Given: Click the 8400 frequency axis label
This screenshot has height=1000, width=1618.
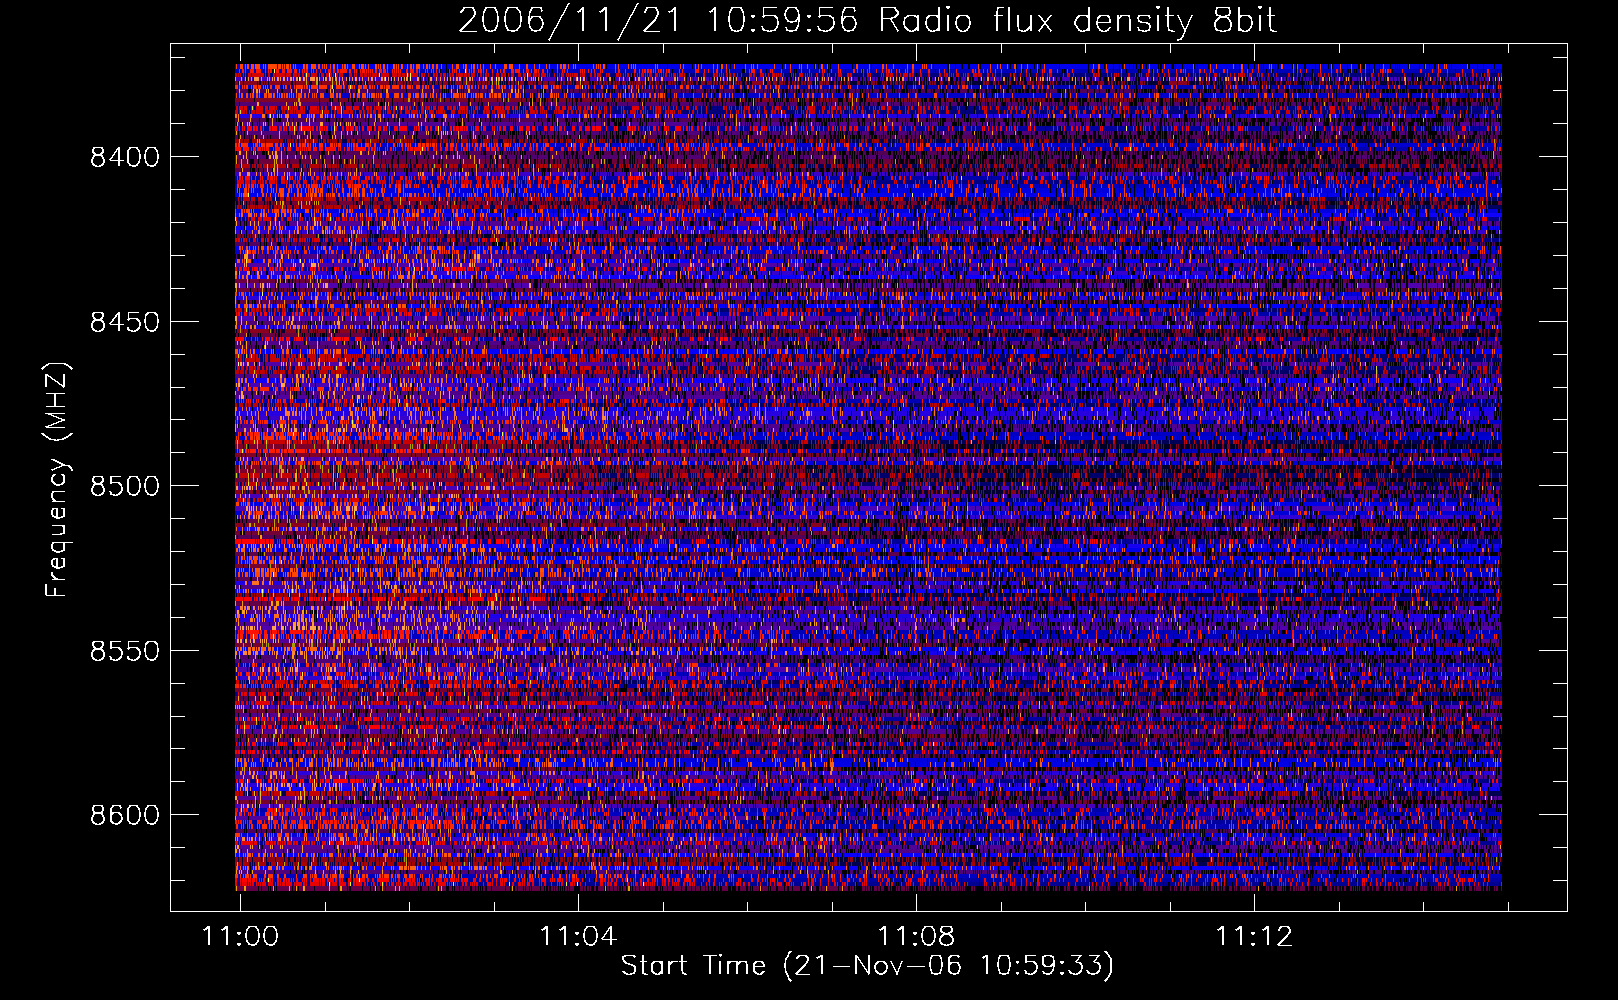Looking at the screenshot, I should tap(125, 157).
